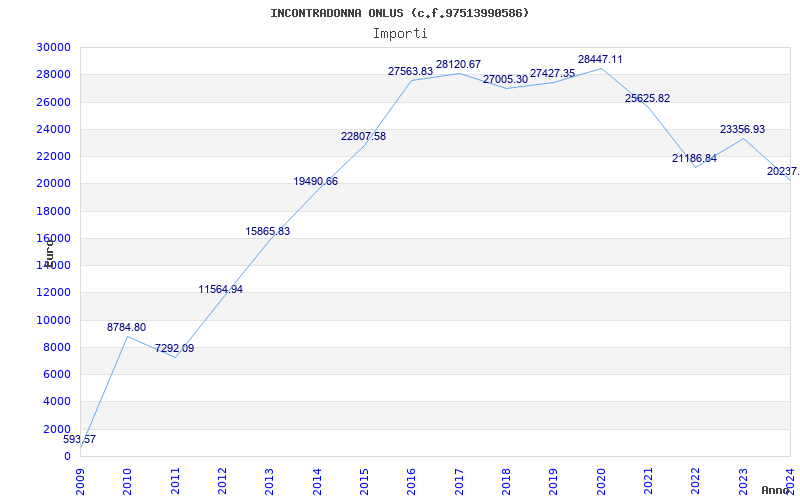The height and width of the screenshot is (500, 800).
Task: Click the peak value 28447.11
Action: pos(600,60)
